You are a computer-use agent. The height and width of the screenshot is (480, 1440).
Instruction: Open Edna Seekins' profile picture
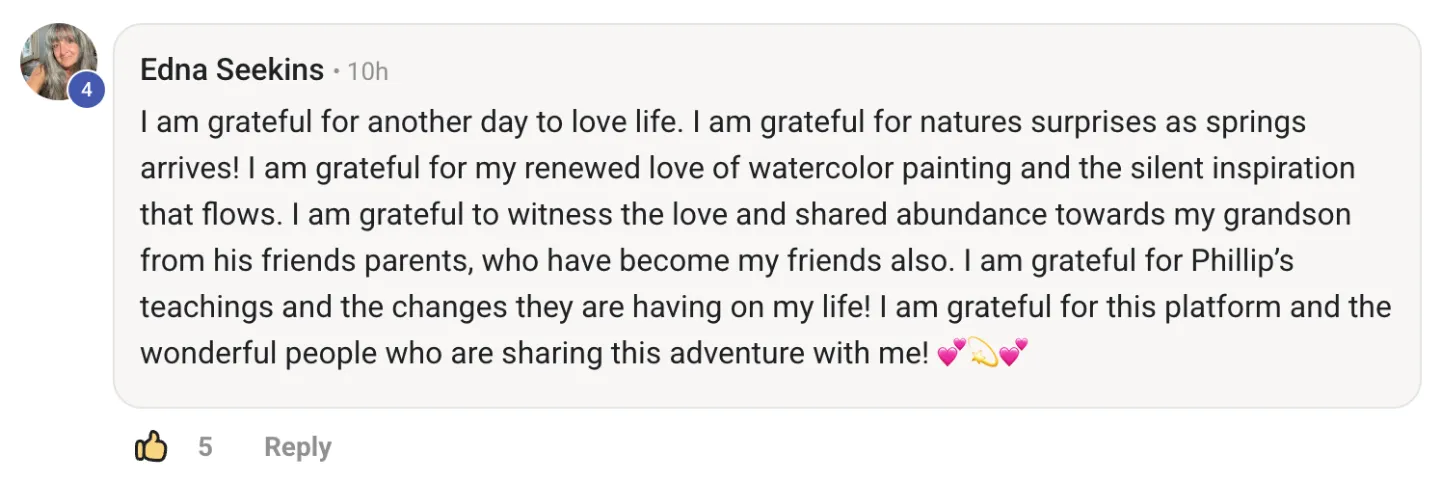click(x=58, y=62)
